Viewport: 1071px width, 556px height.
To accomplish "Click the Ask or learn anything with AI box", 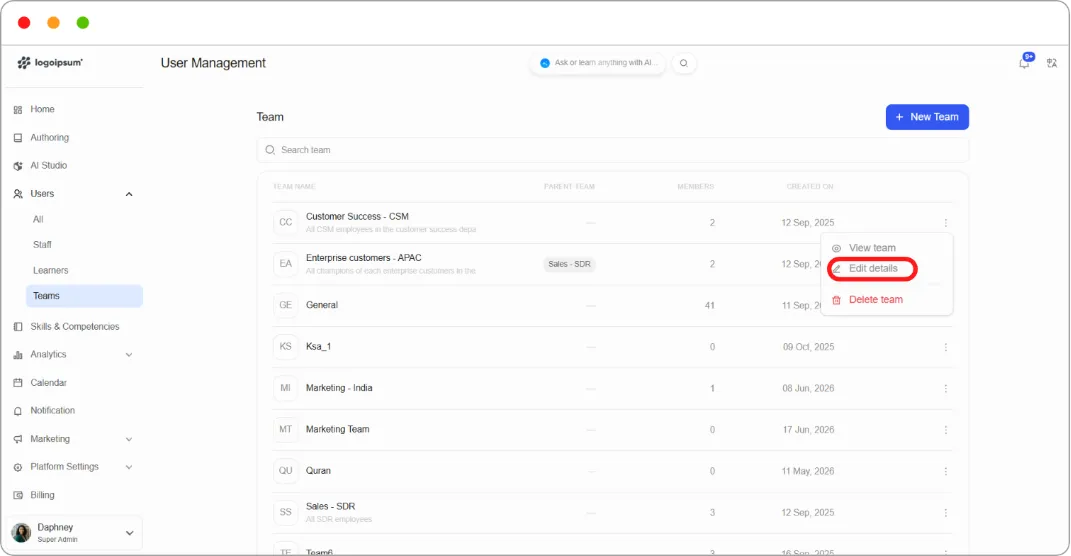I will [x=598, y=63].
